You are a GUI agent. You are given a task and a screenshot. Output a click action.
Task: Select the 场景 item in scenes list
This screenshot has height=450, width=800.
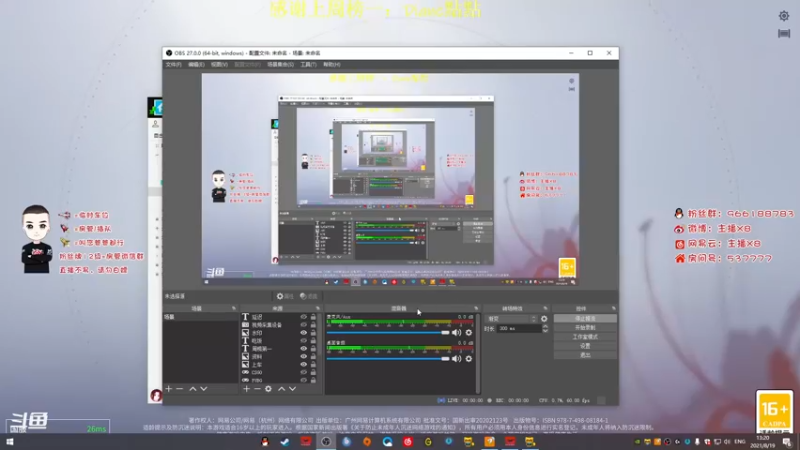click(201, 317)
